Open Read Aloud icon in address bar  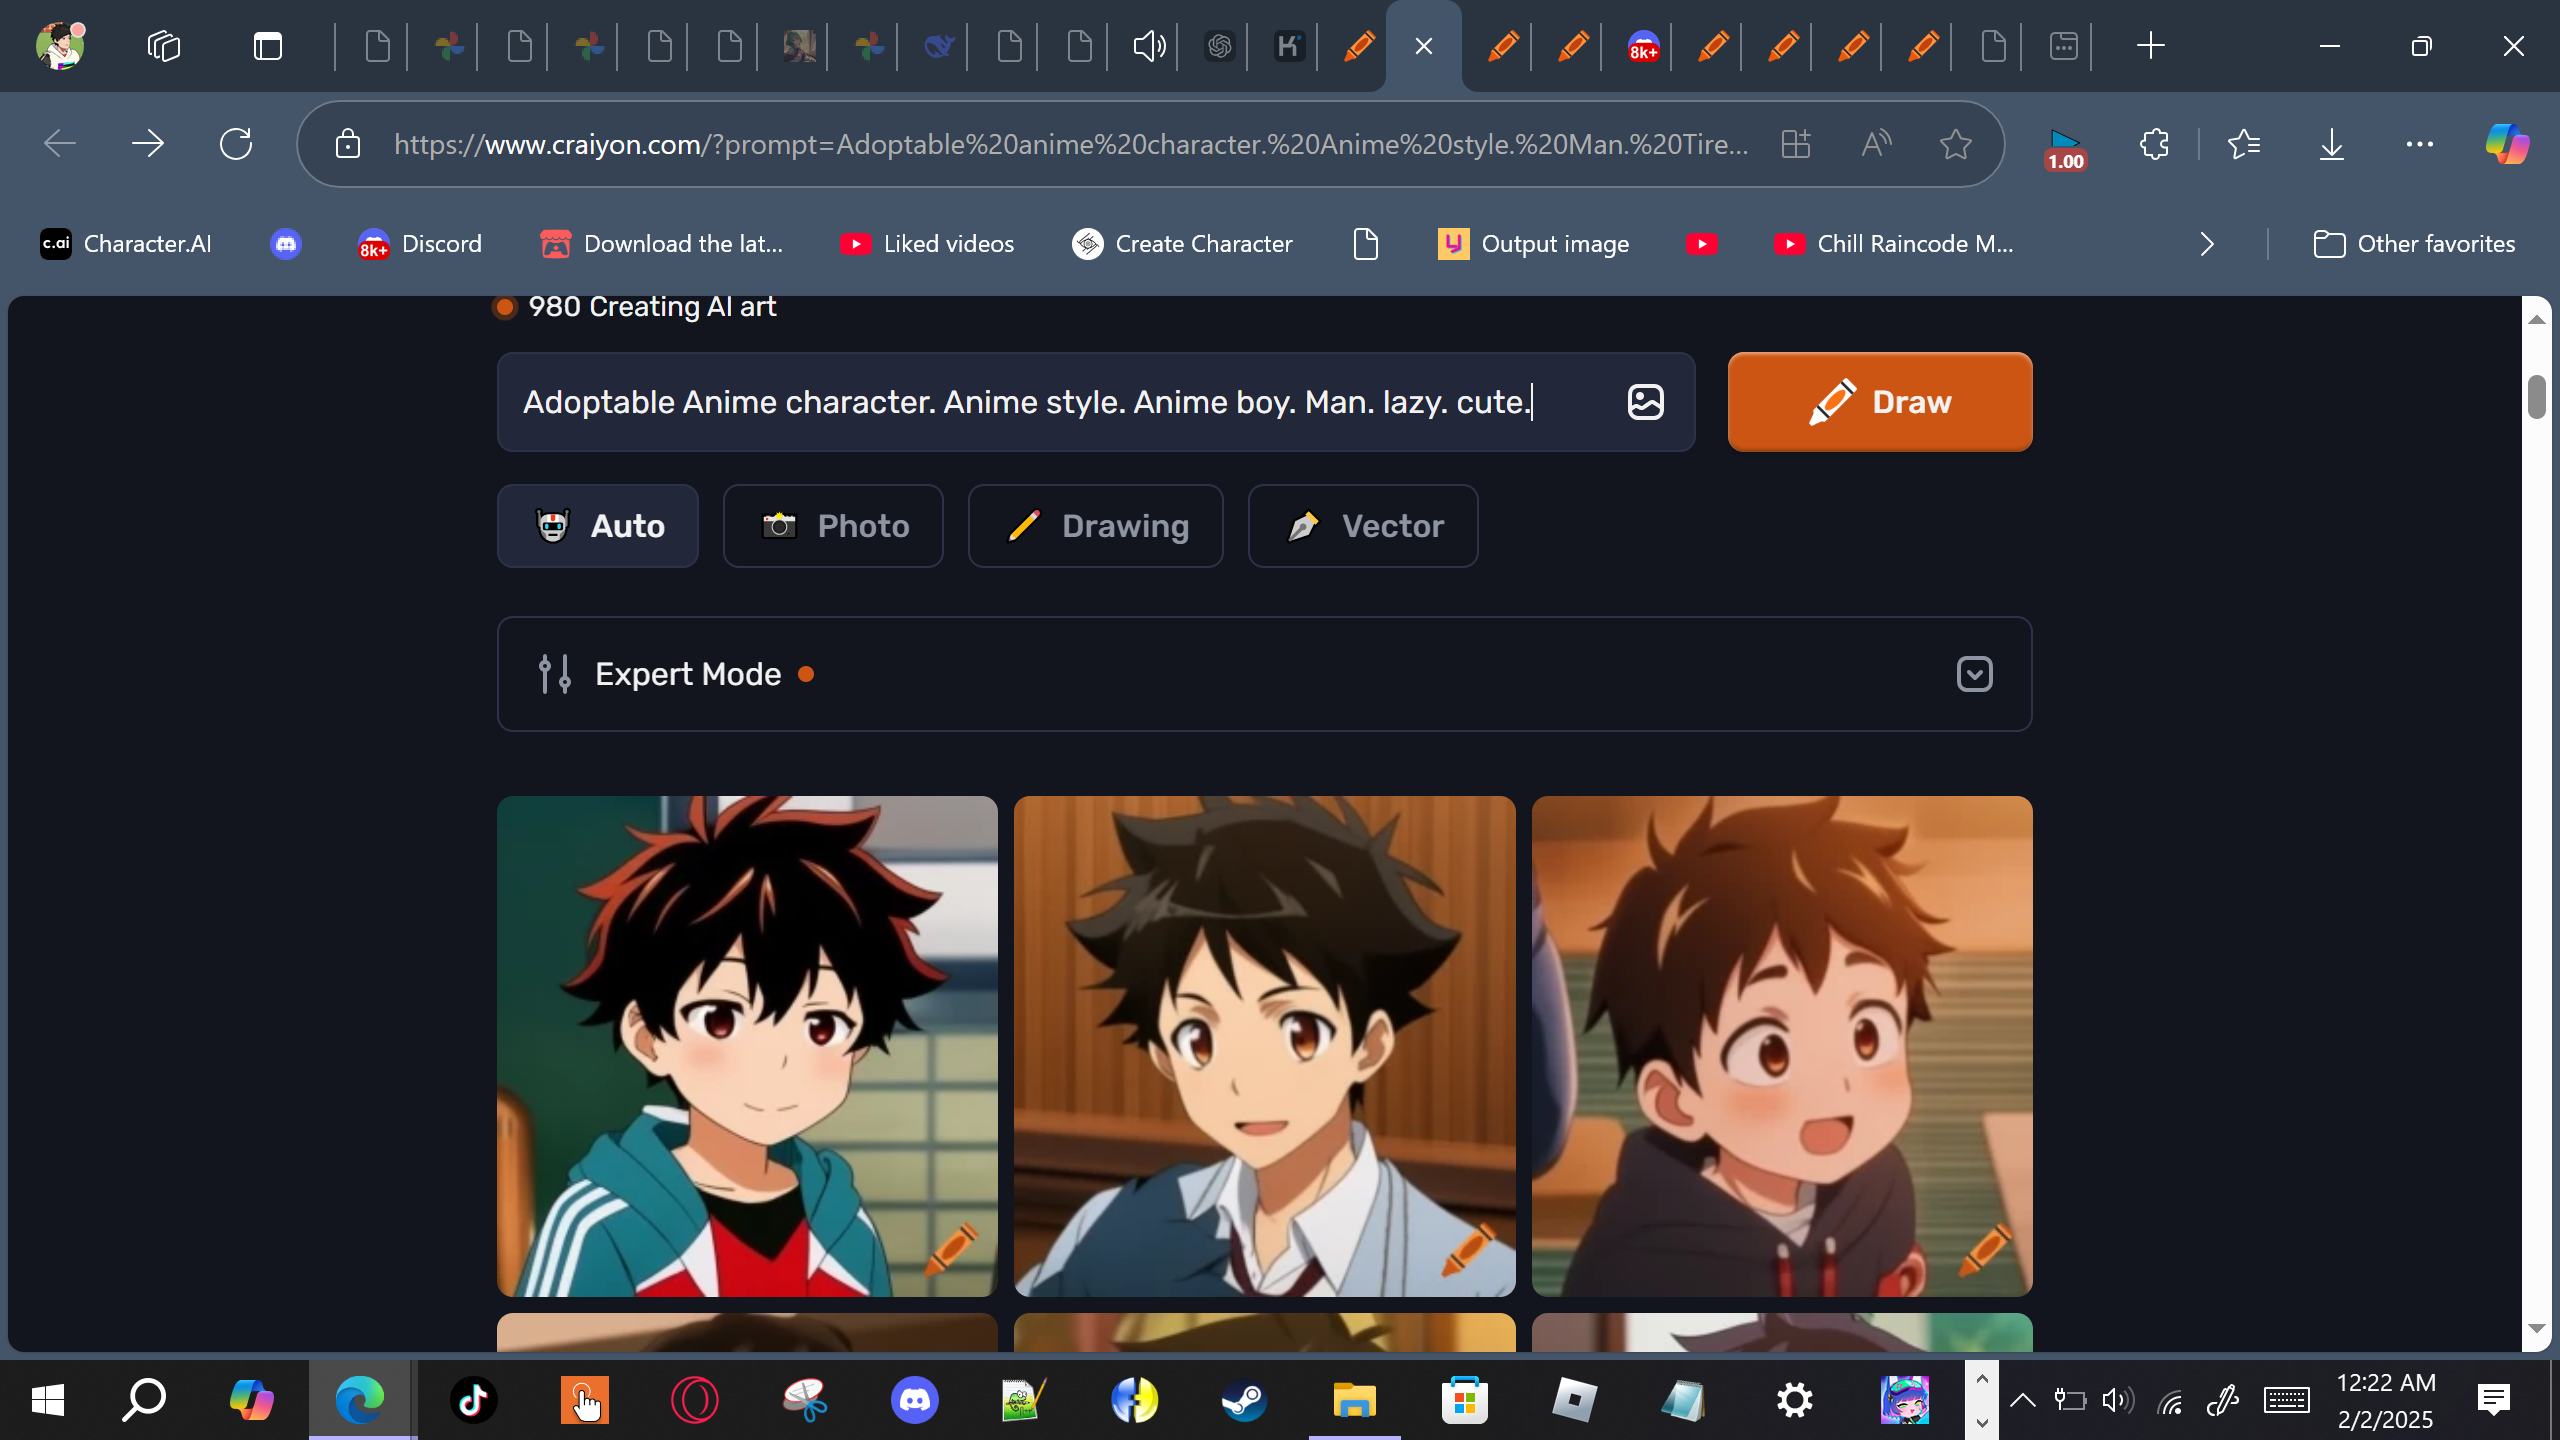point(1876,144)
